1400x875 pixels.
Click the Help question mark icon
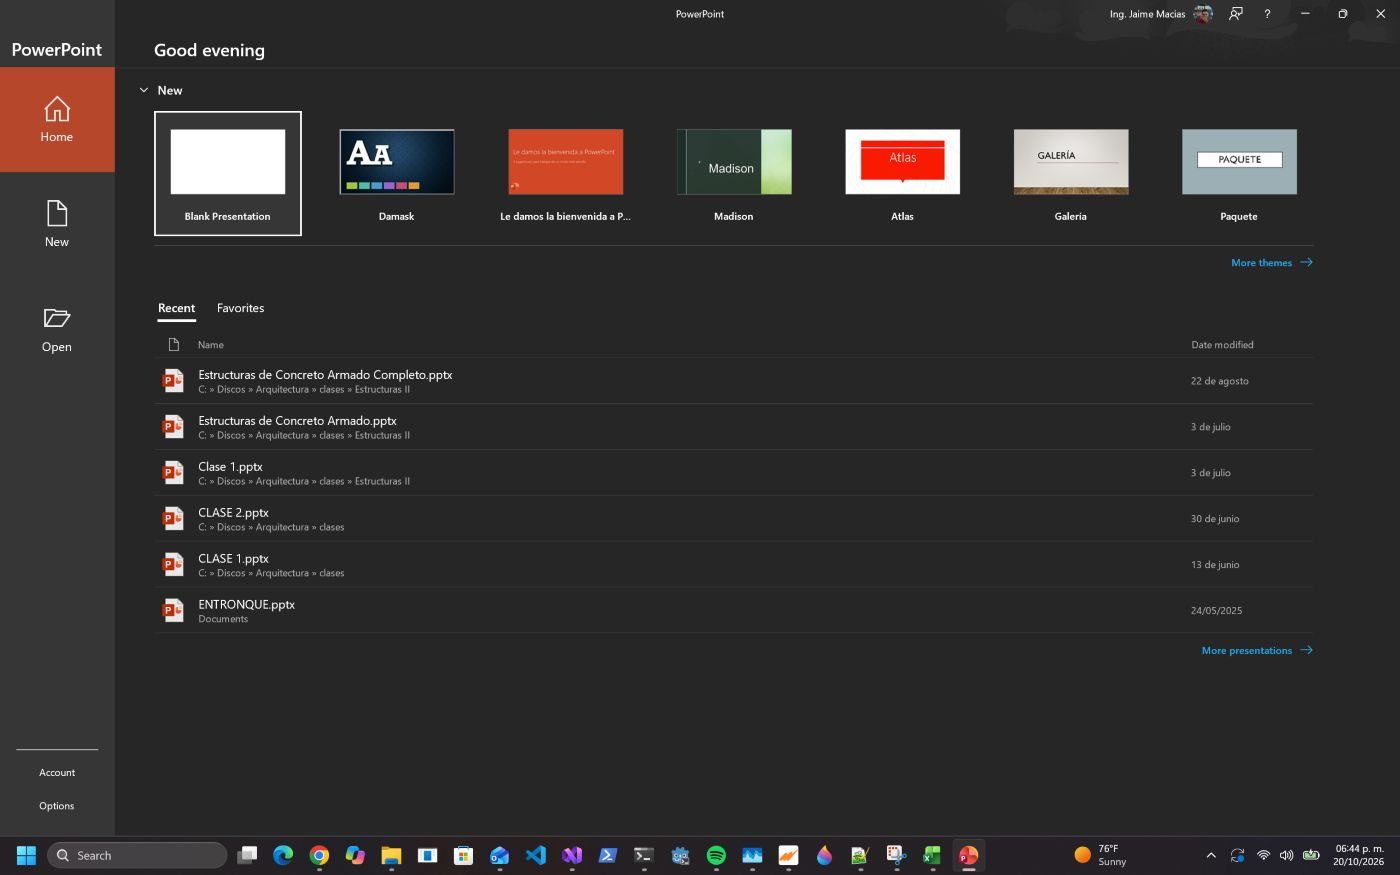tap(1267, 14)
